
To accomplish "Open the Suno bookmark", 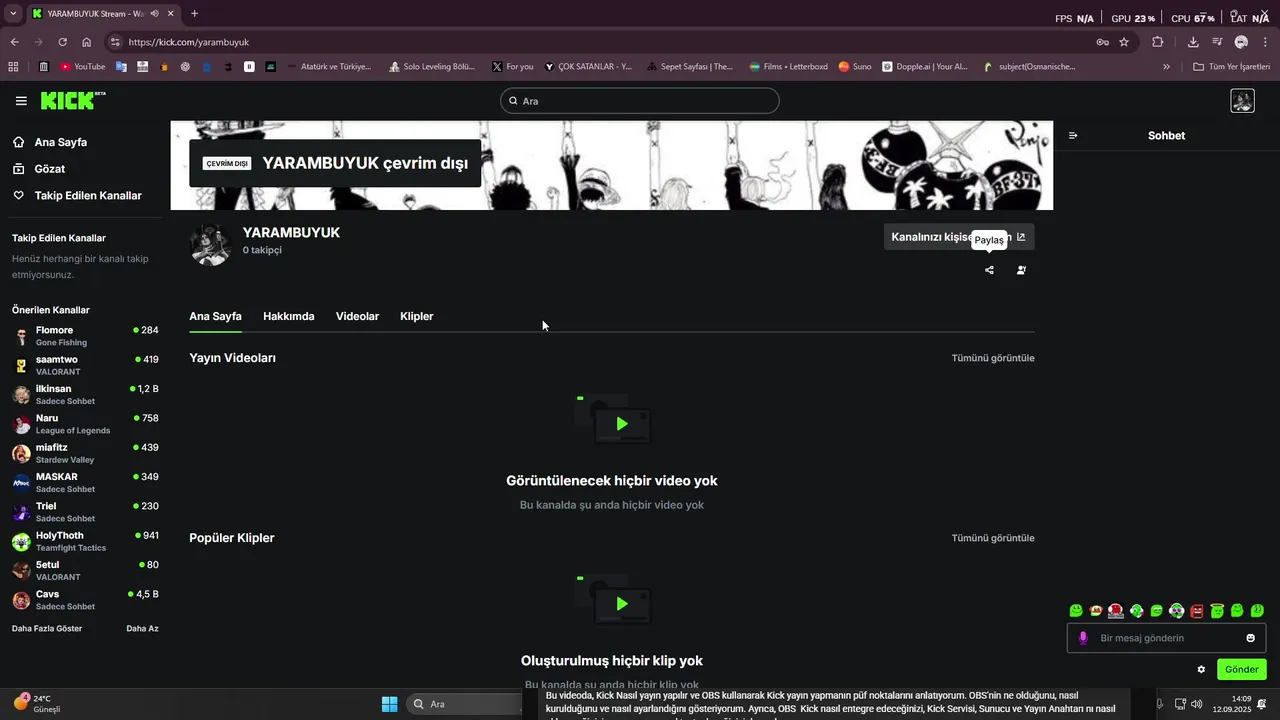I will coord(855,67).
